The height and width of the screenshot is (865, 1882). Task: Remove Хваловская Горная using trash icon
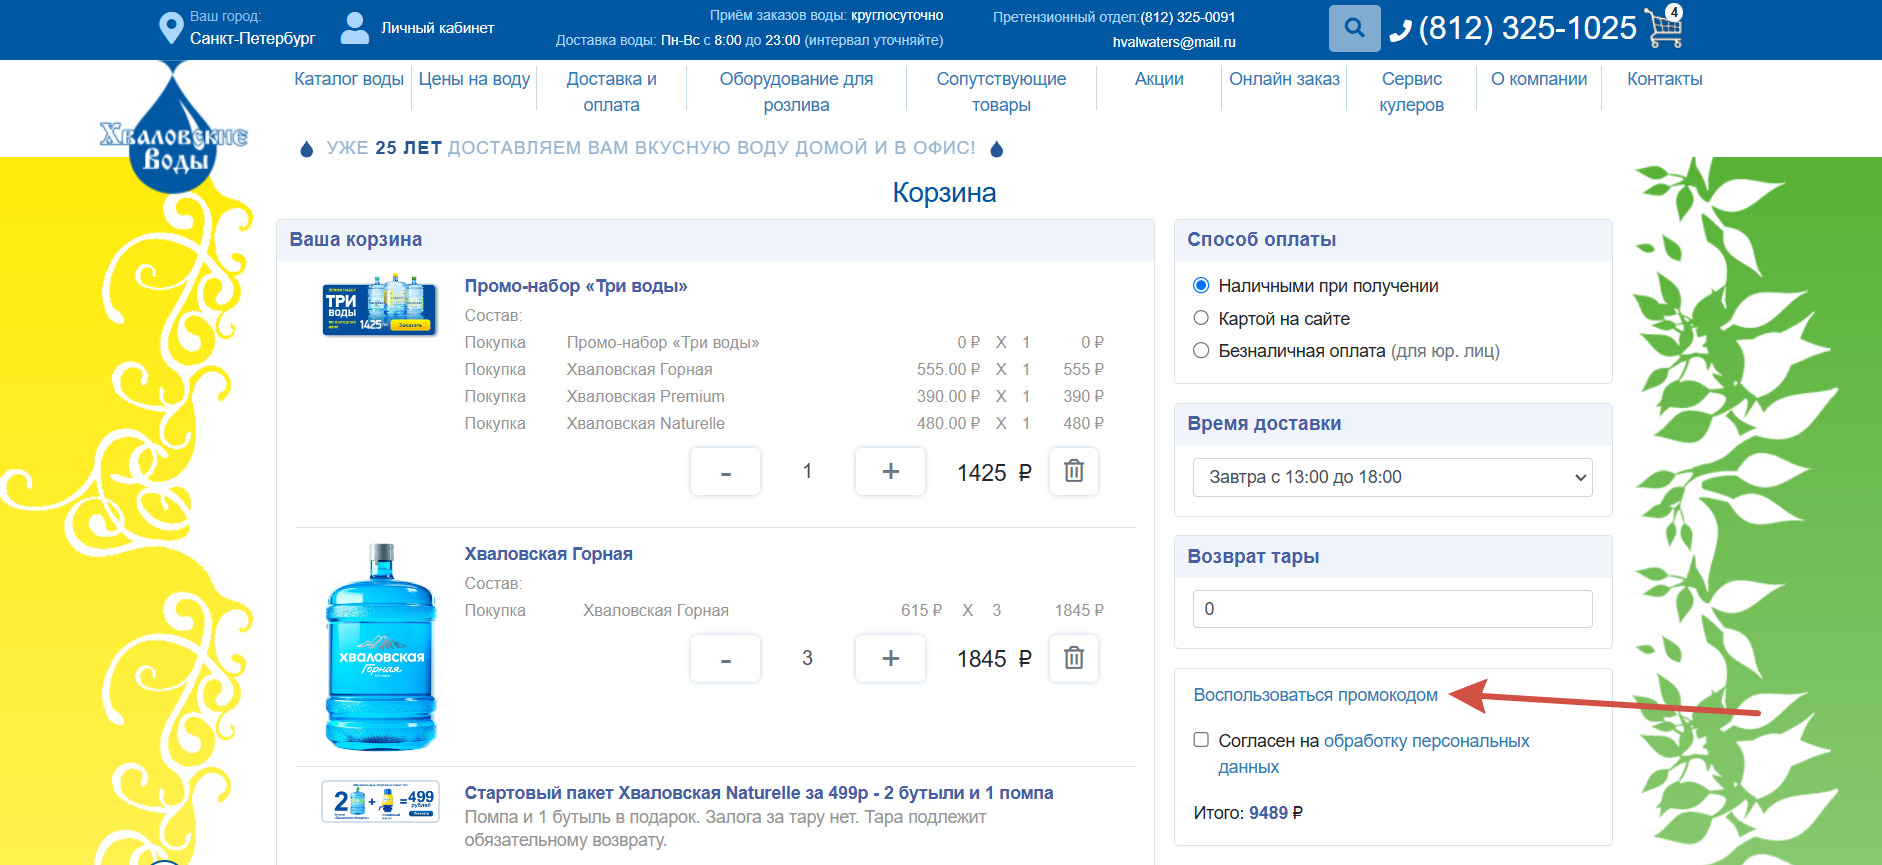[1074, 658]
